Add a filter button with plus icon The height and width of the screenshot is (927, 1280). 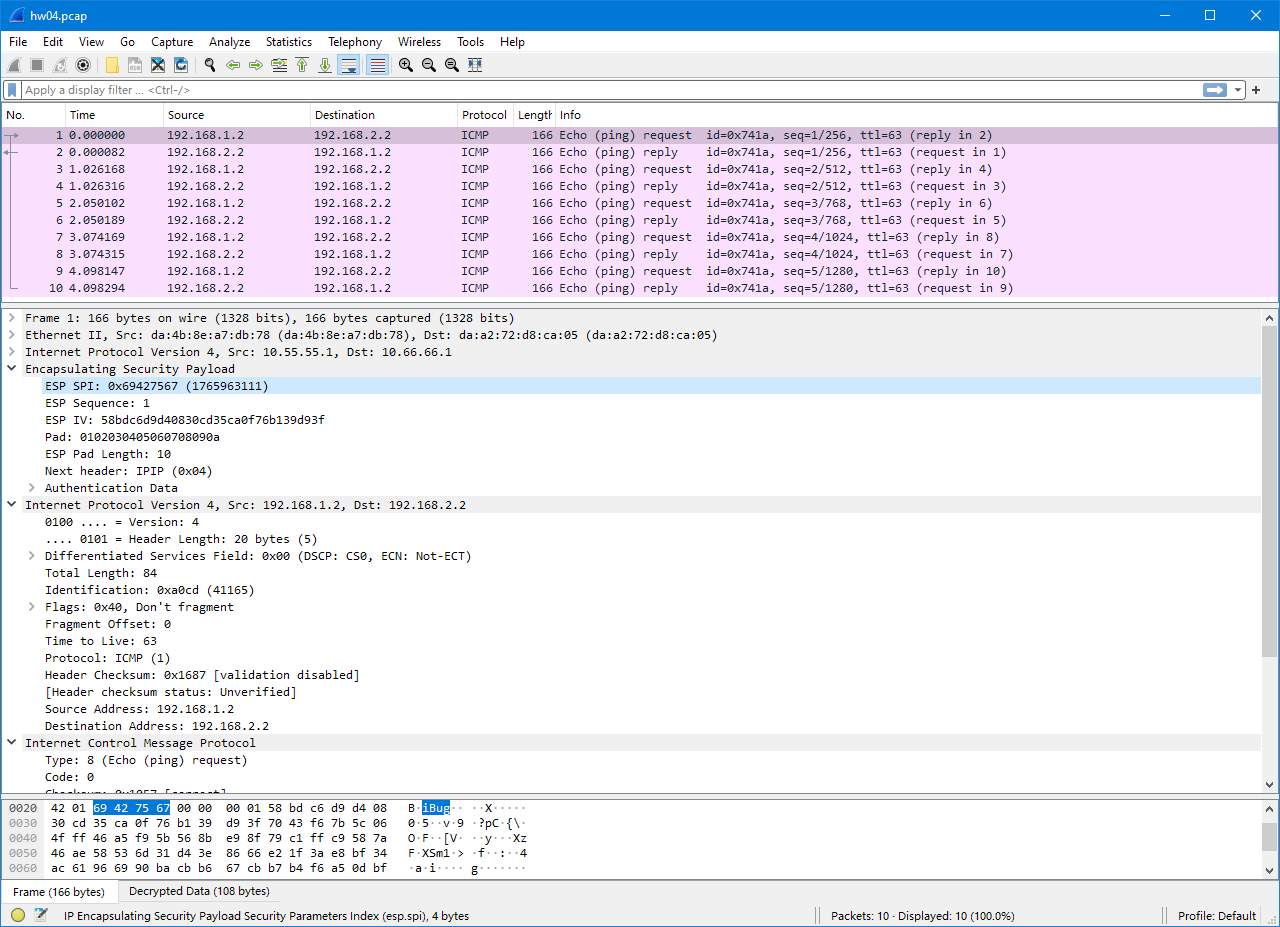(1256, 90)
